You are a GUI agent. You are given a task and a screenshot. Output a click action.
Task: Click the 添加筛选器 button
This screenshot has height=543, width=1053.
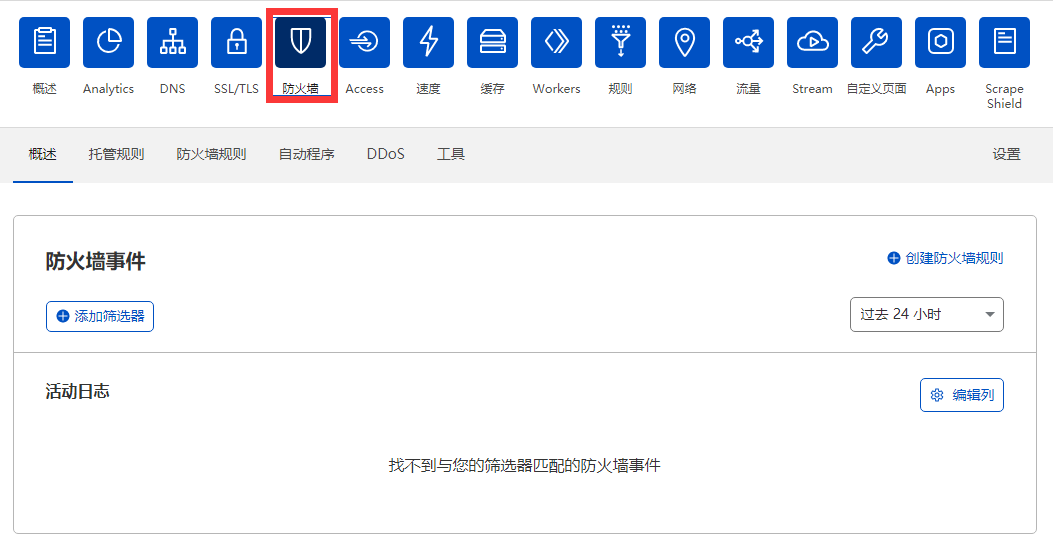point(100,316)
